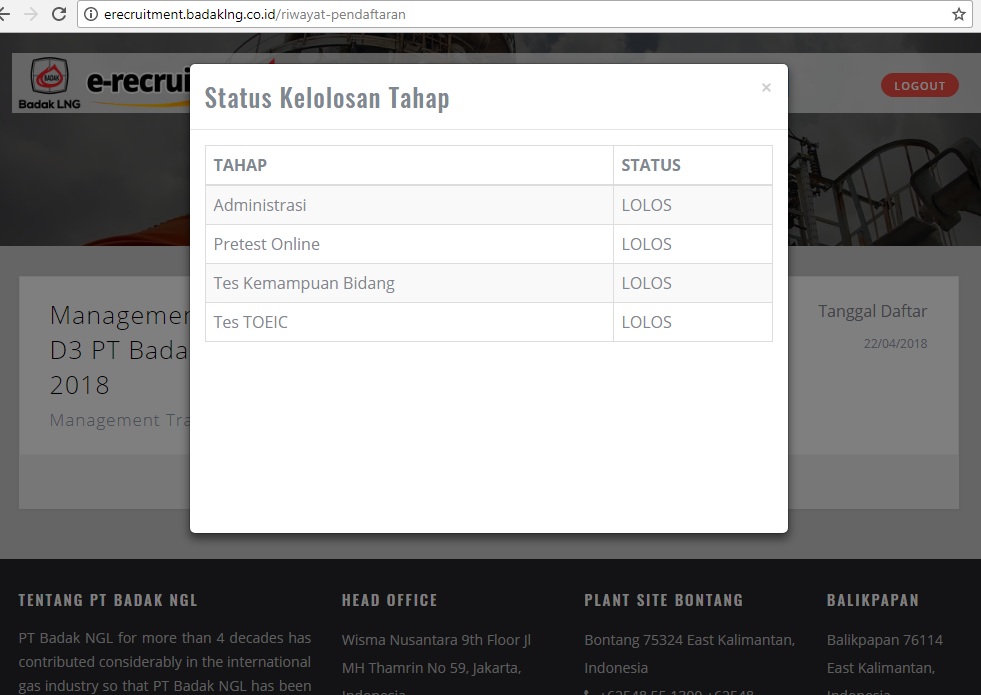Click the HEAD OFFICE footer heading
981x695 pixels.
(x=389, y=601)
